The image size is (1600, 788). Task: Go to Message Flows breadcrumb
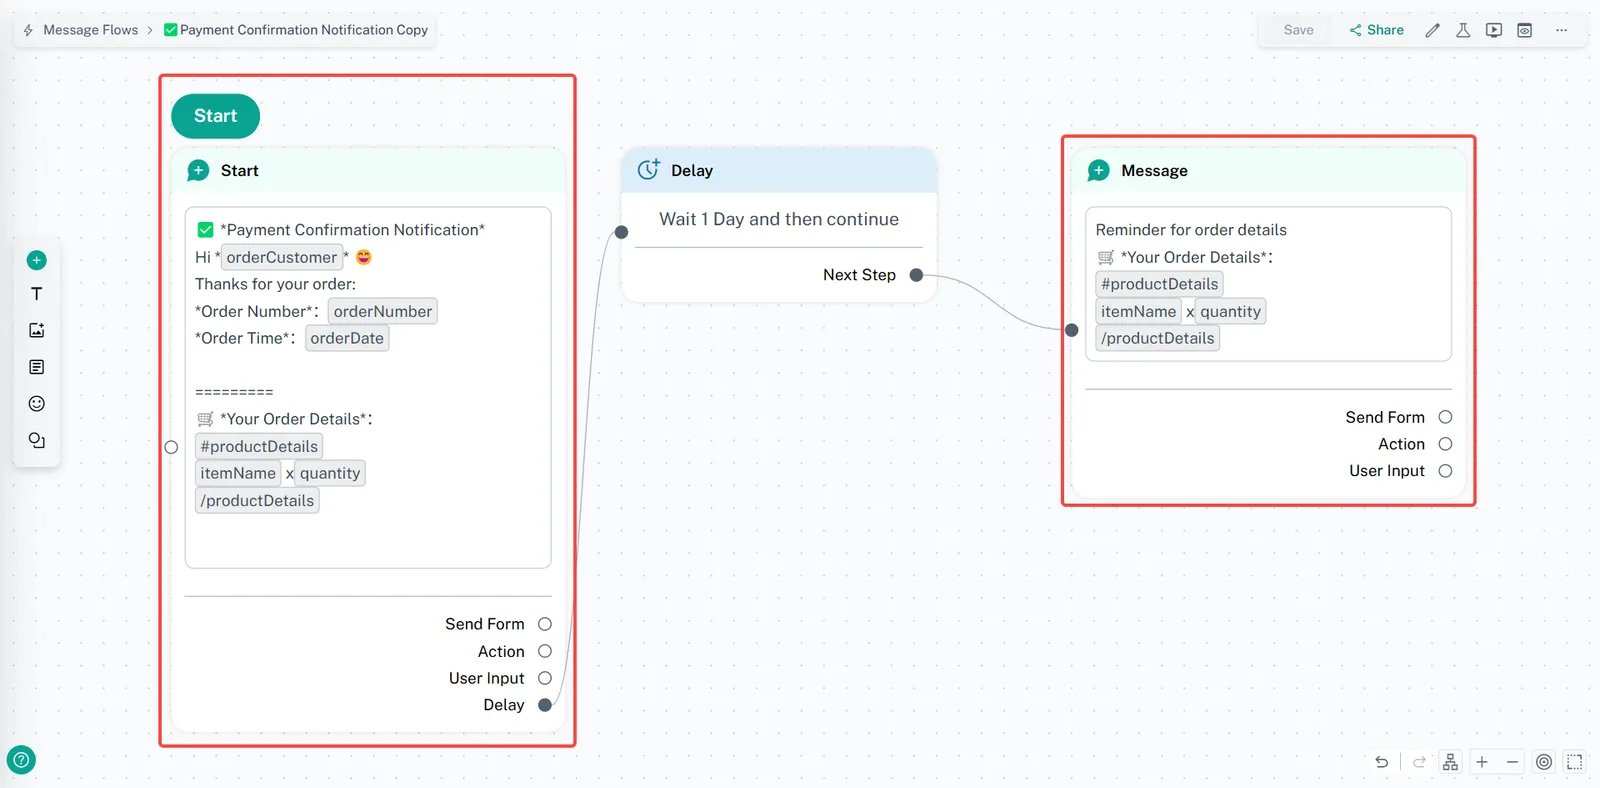(x=90, y=30)
